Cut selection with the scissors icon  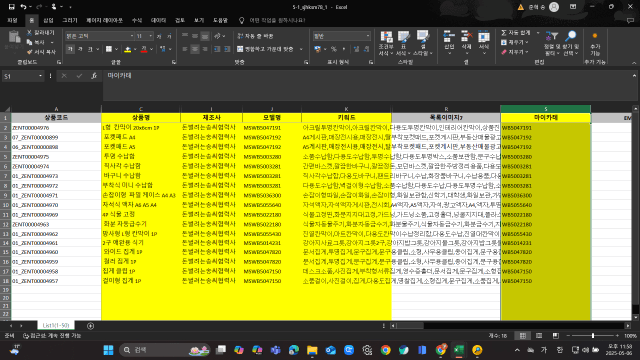tap(29, 32)
